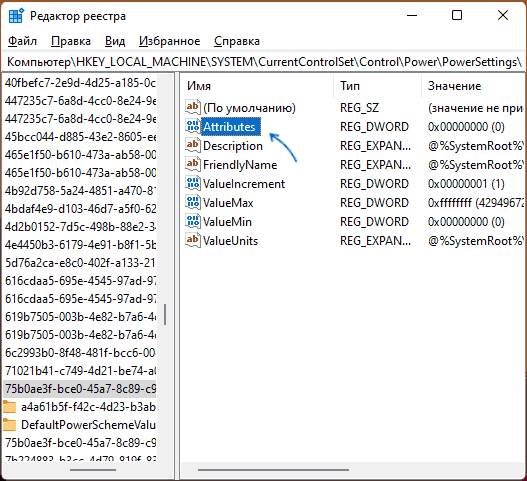Select the ValueUnits value name
This screenshot has height=481, width=527.
230,241
